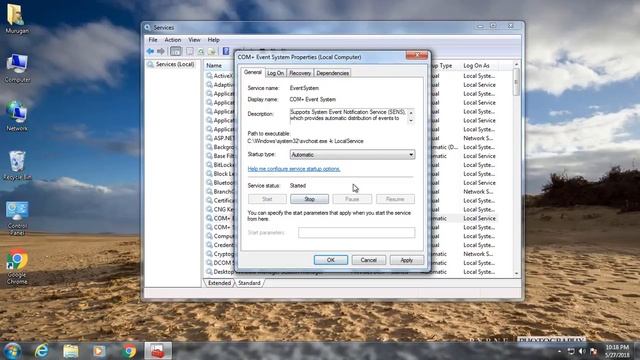This screenshot has height=360, width=640.
Task: Click the gear icon beside Bluetooth service
Action: 209,182
